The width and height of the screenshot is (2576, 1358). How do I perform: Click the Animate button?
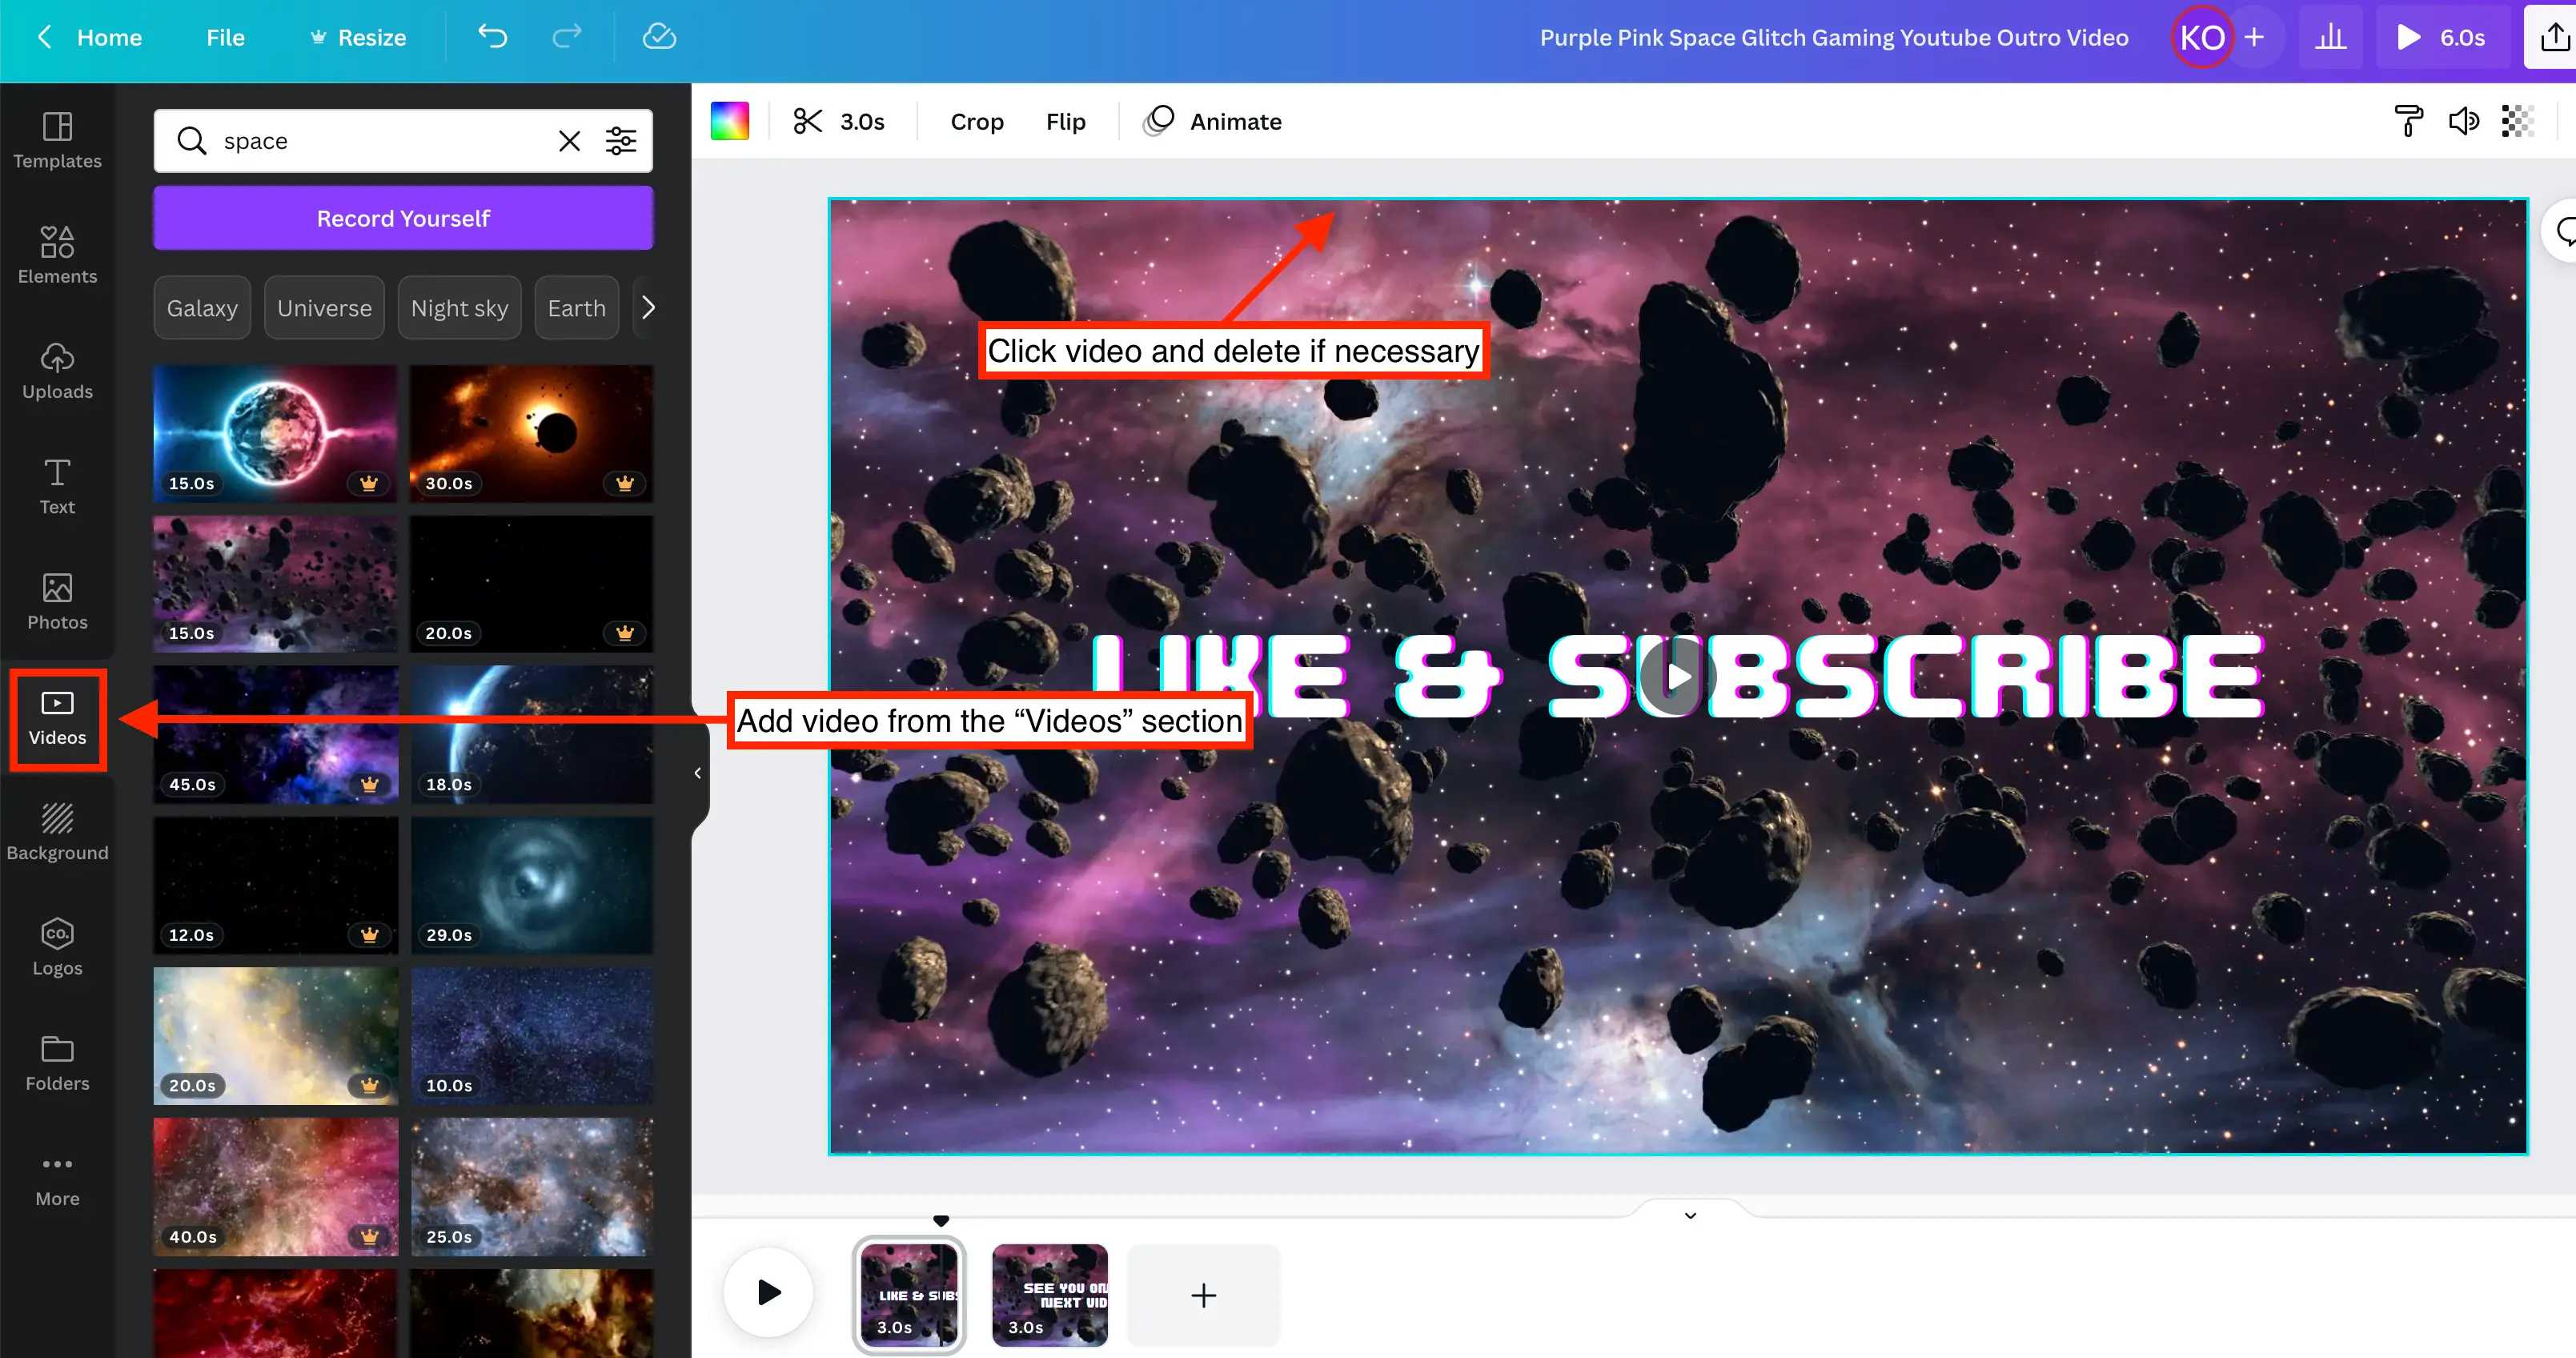1213,121
